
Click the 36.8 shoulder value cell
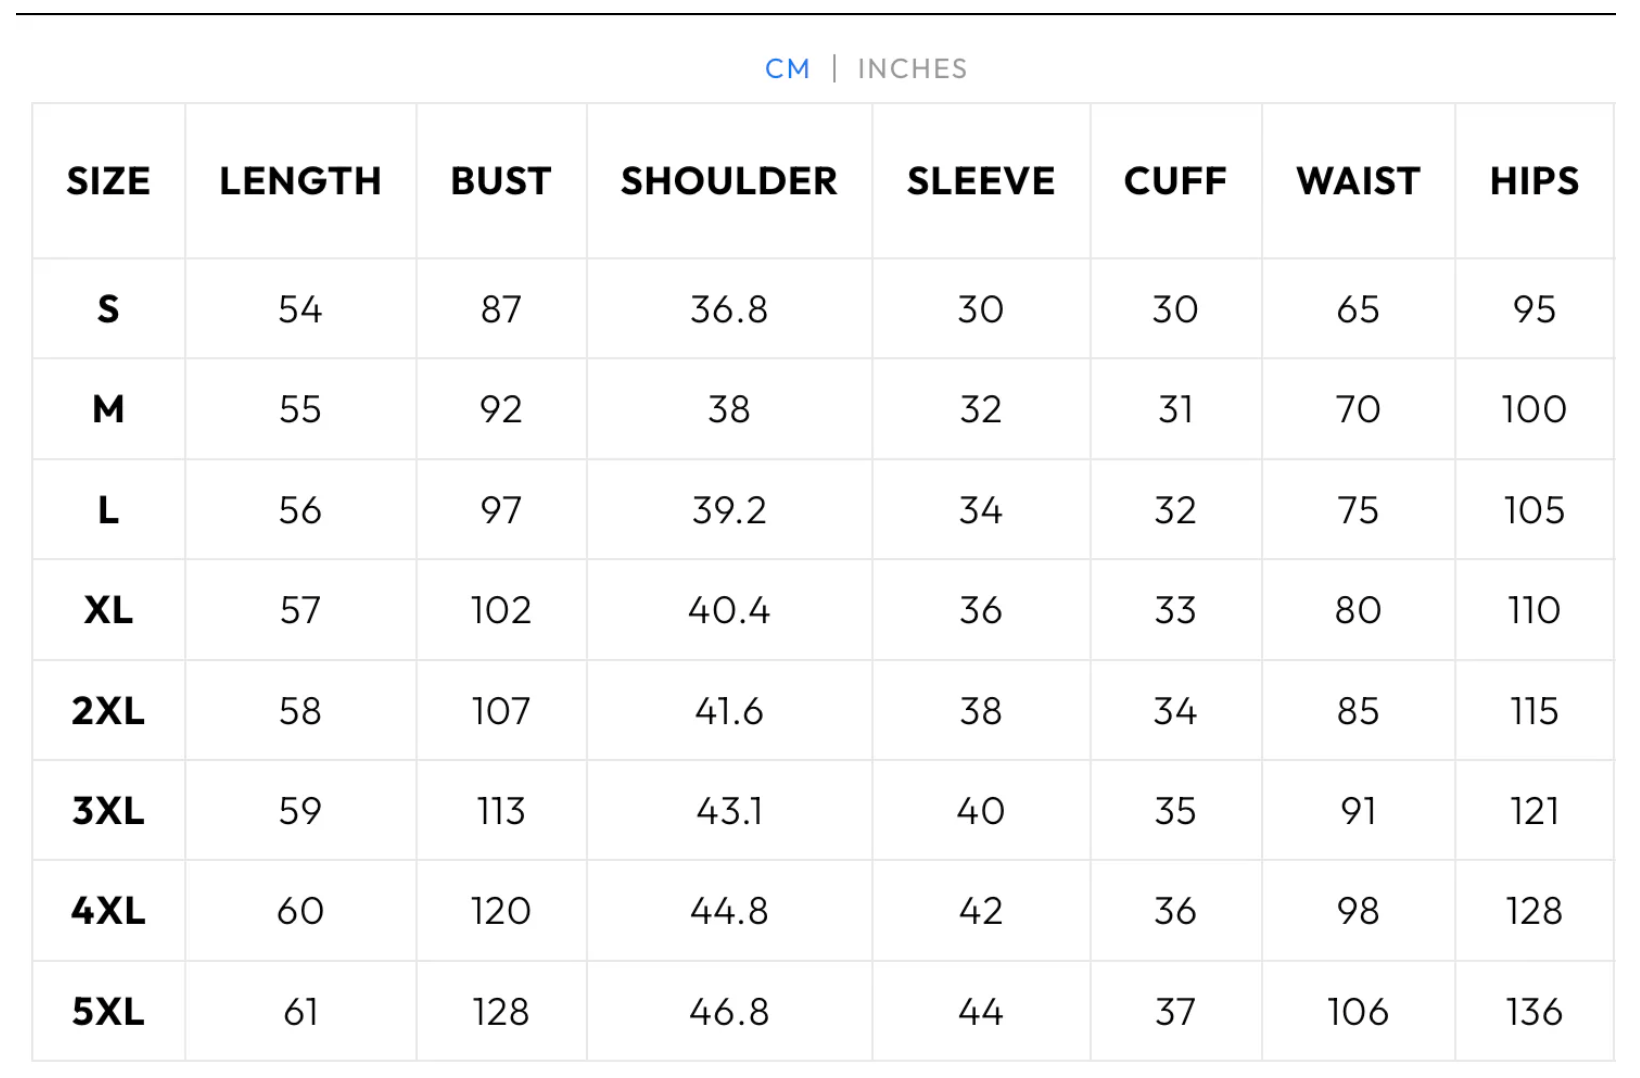[x=729, y=309]
